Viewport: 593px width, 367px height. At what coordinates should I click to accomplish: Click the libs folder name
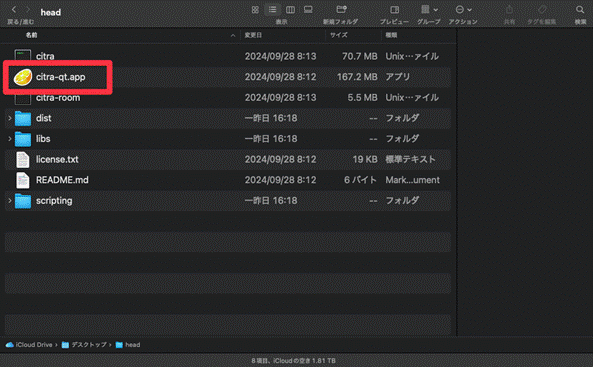(43, 139)
